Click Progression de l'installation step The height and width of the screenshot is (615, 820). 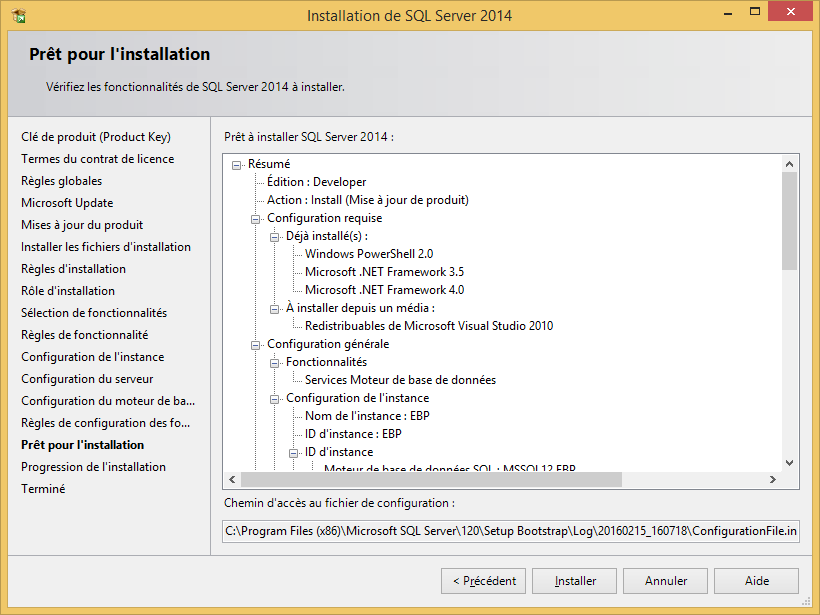(x=93, y=466)
